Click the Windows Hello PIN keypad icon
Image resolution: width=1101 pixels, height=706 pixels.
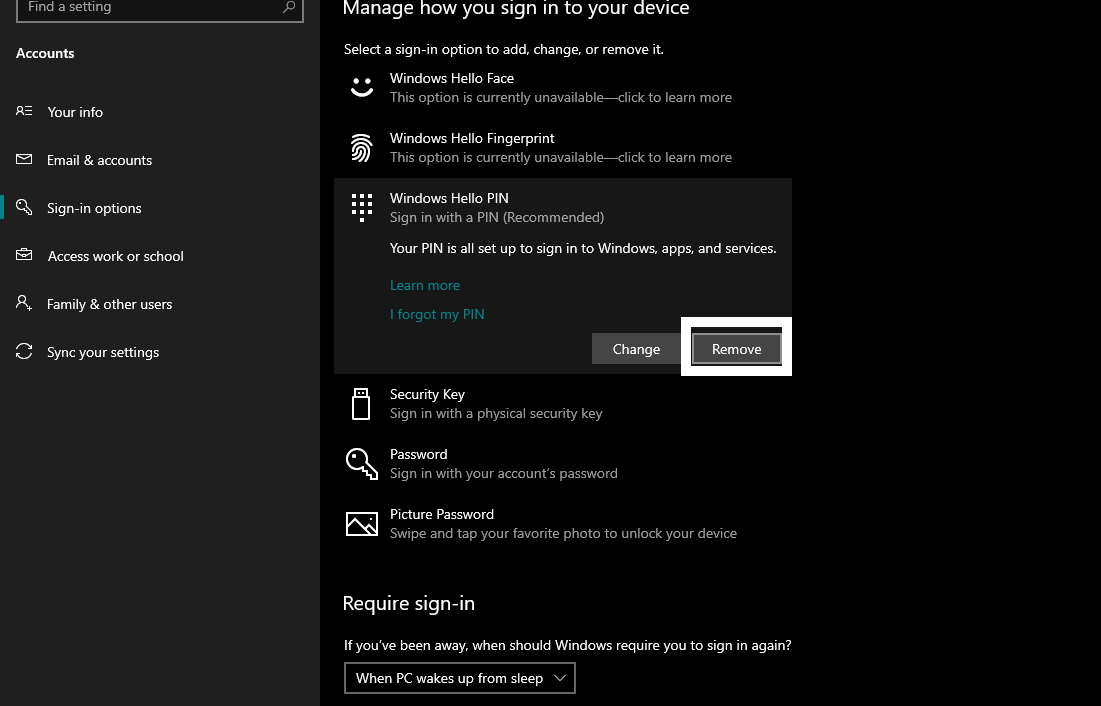click(362, 208)
